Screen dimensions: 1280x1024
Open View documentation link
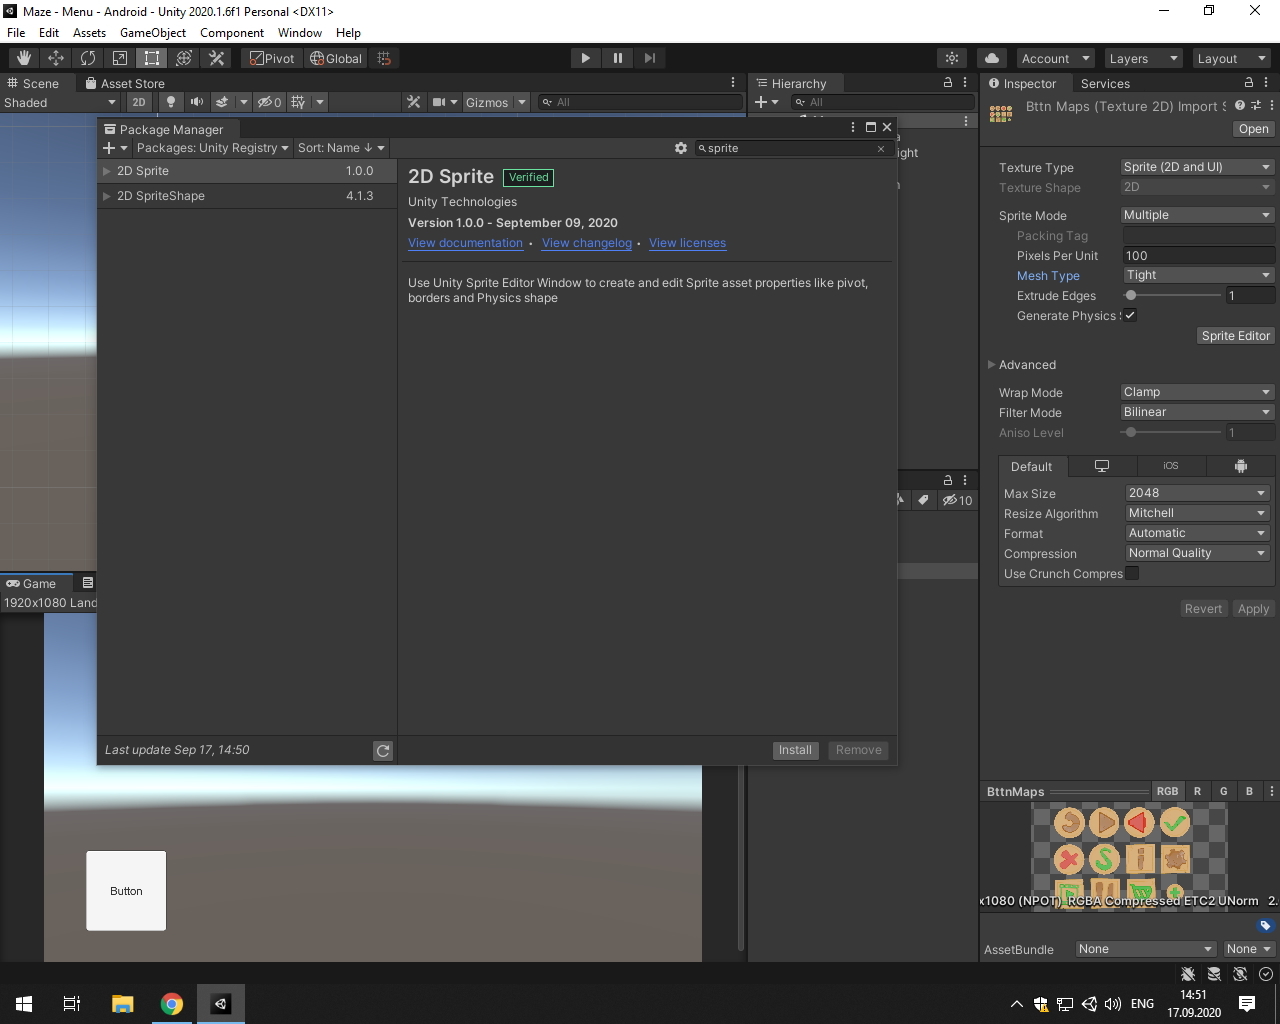[465, 243]
